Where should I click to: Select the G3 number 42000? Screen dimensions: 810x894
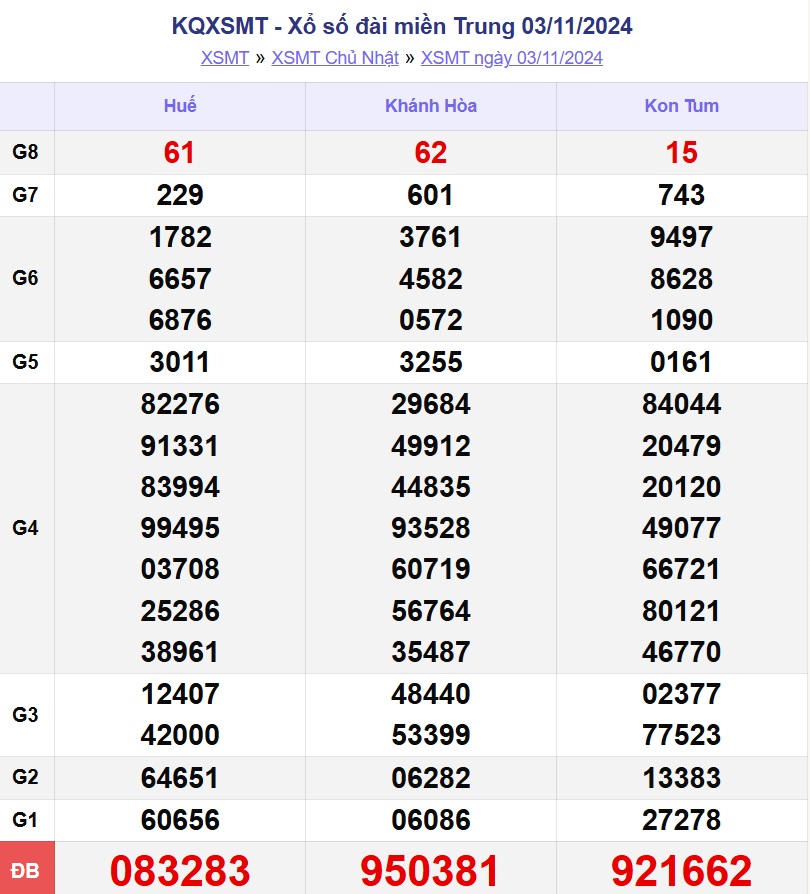pyautogui.click(x=180, y=735)
